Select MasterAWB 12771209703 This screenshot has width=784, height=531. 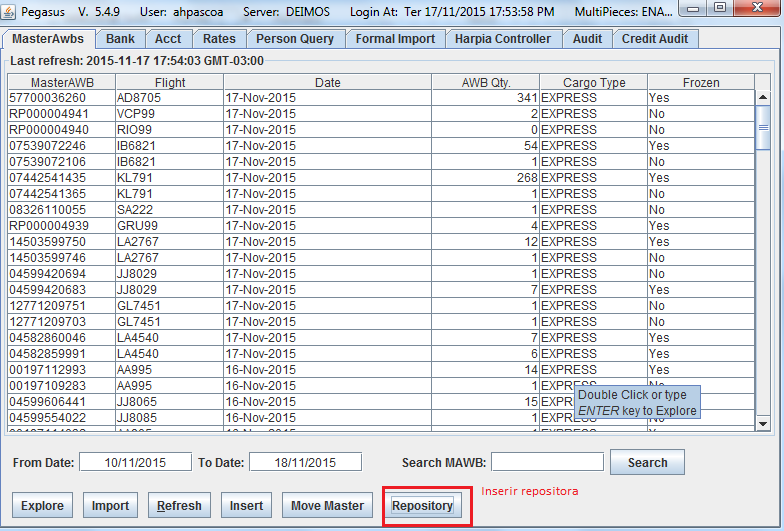point(62,322)
